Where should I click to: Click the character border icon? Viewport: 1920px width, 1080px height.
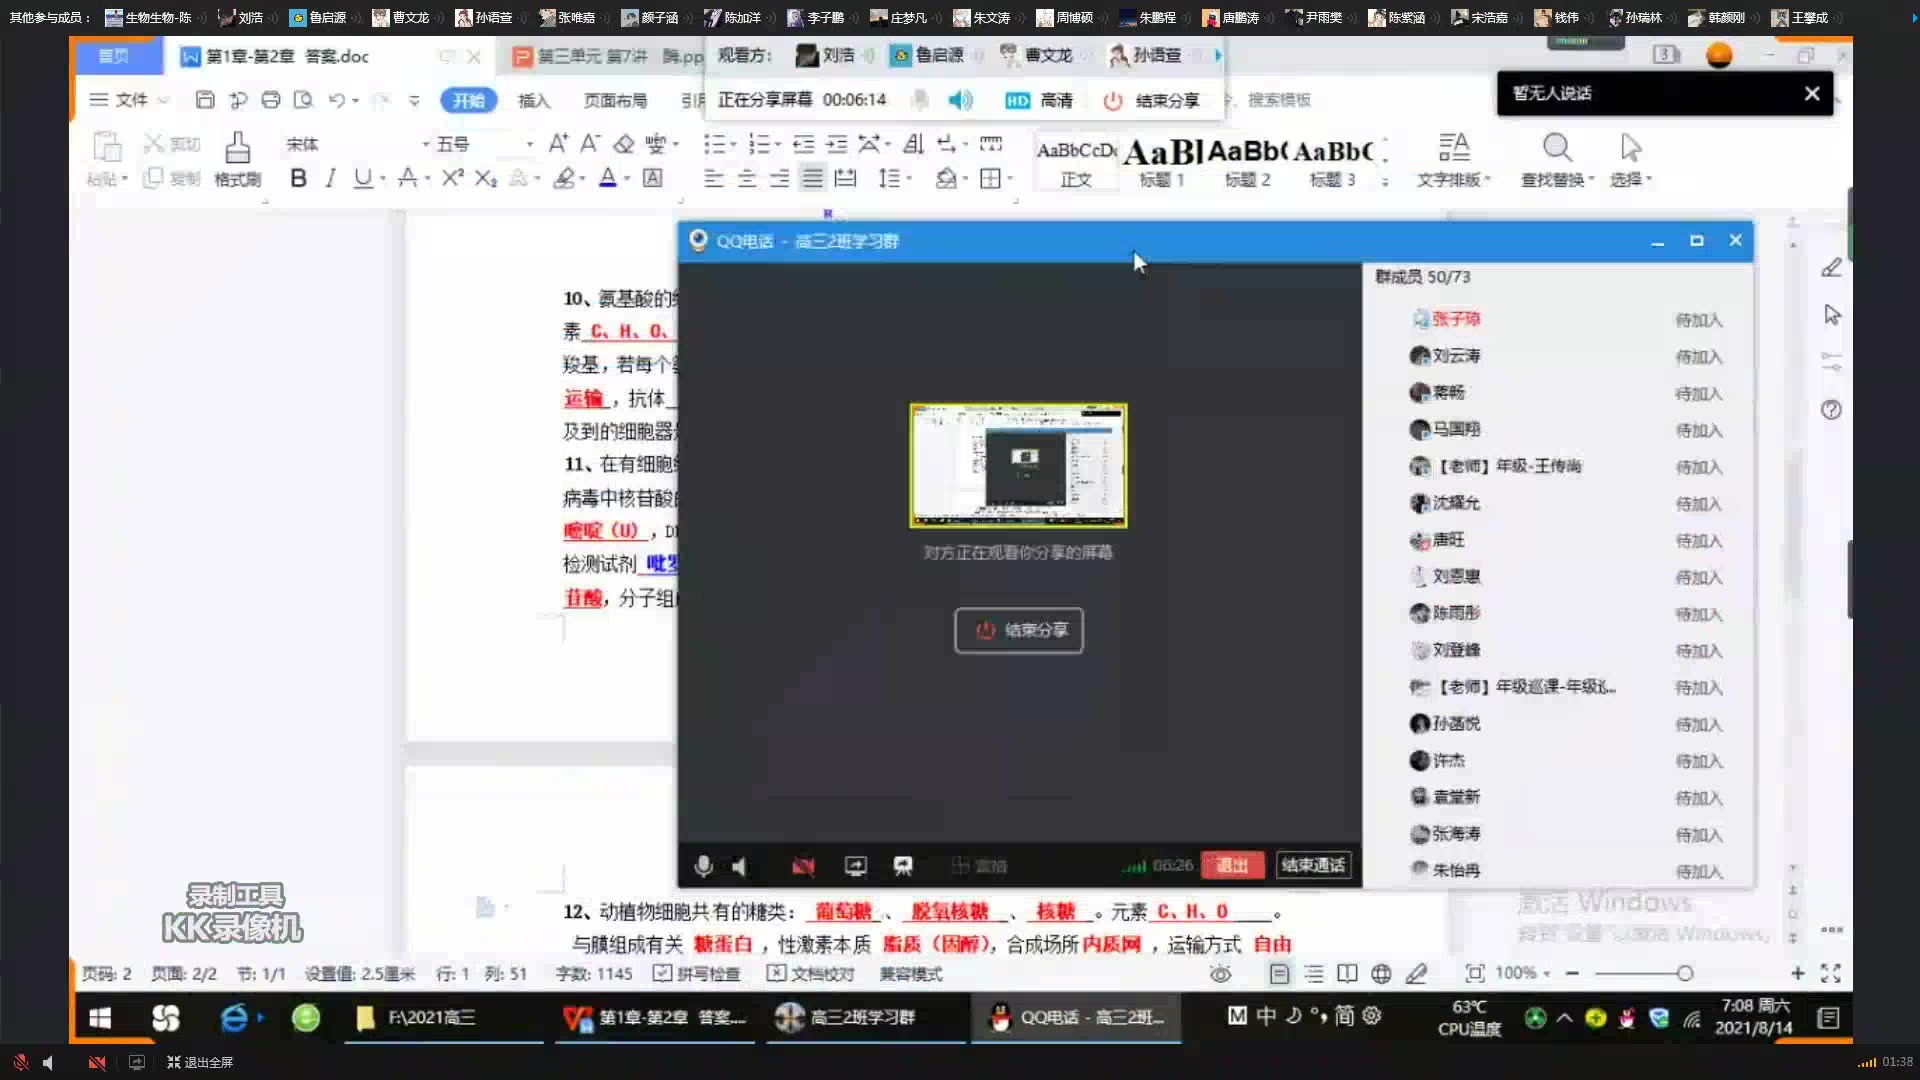[x=652, y=178]
